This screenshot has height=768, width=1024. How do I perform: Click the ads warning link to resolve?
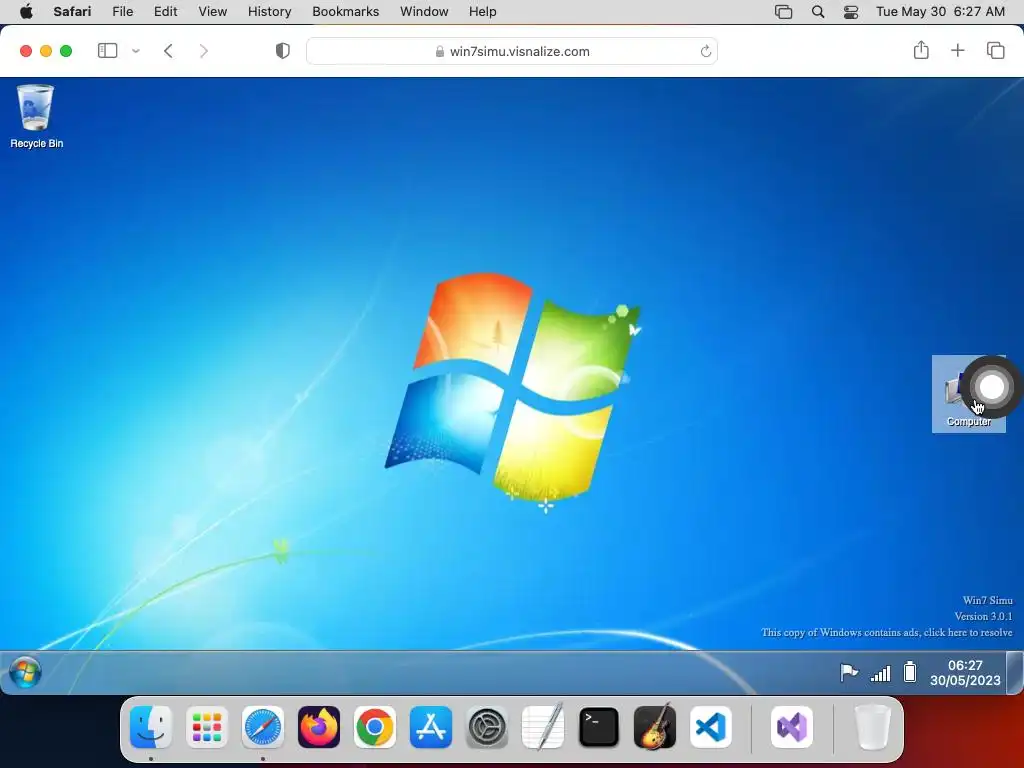(x=886, y=632)
